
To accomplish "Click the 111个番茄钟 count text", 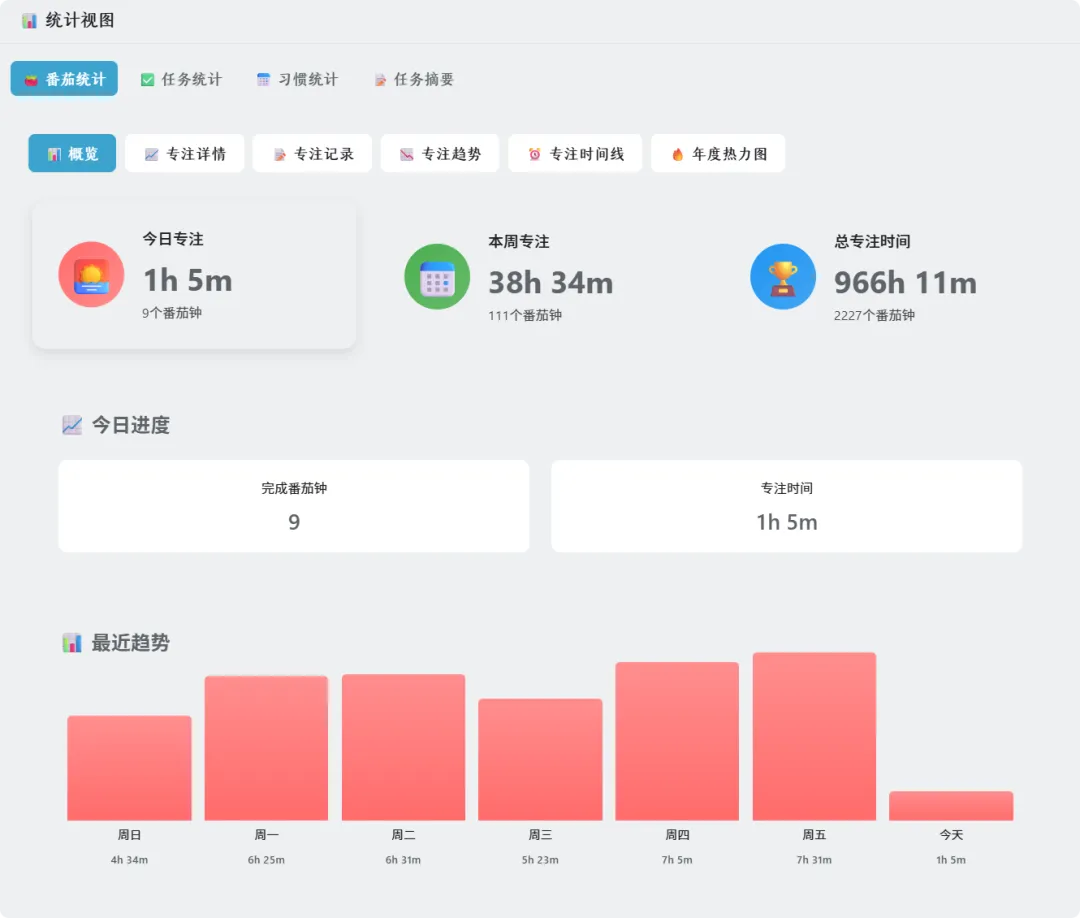I will (x=525, y=315).
